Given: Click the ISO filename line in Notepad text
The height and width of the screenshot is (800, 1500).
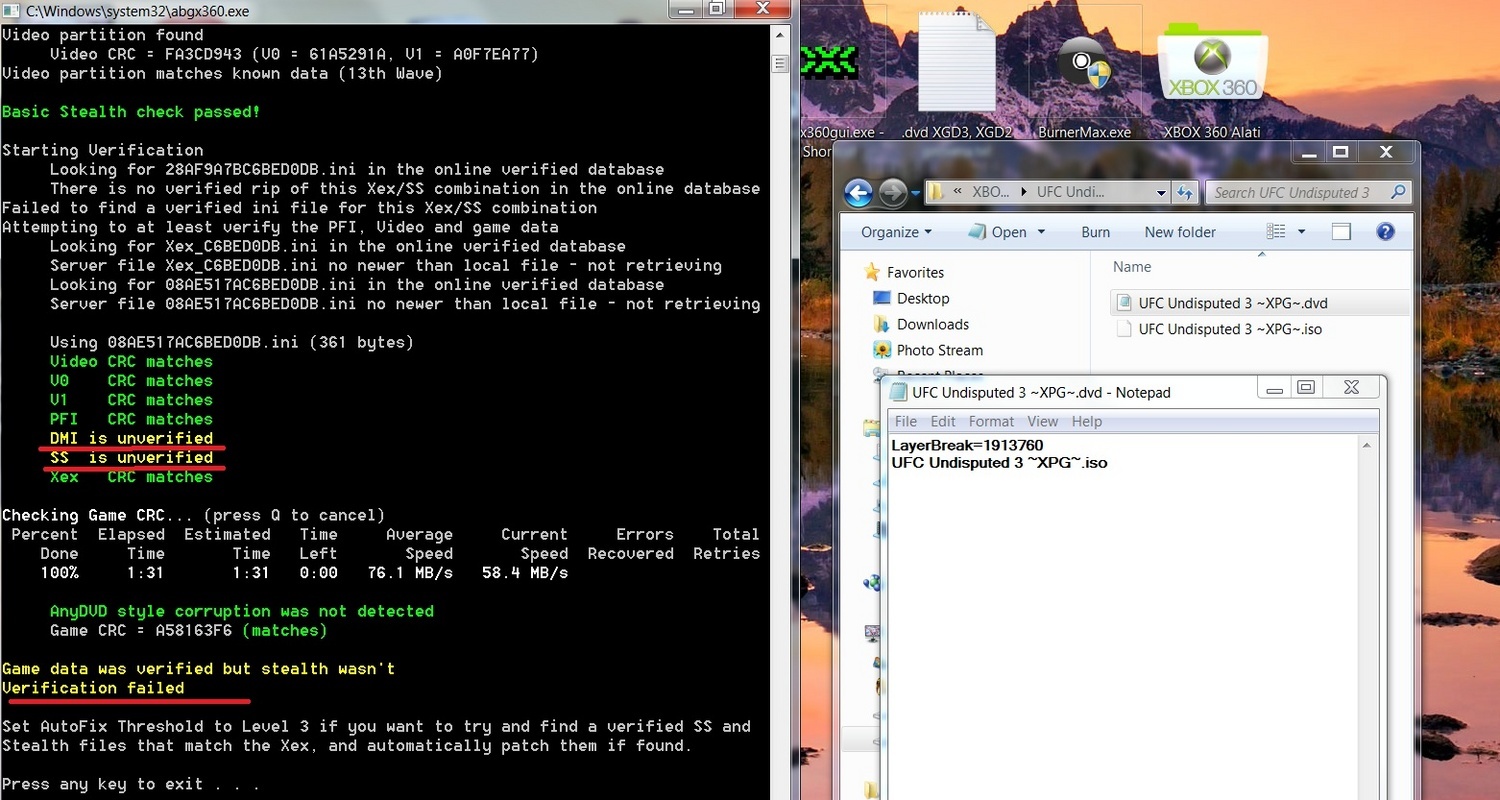Looking at the screenshot, I should coord(999,462).
